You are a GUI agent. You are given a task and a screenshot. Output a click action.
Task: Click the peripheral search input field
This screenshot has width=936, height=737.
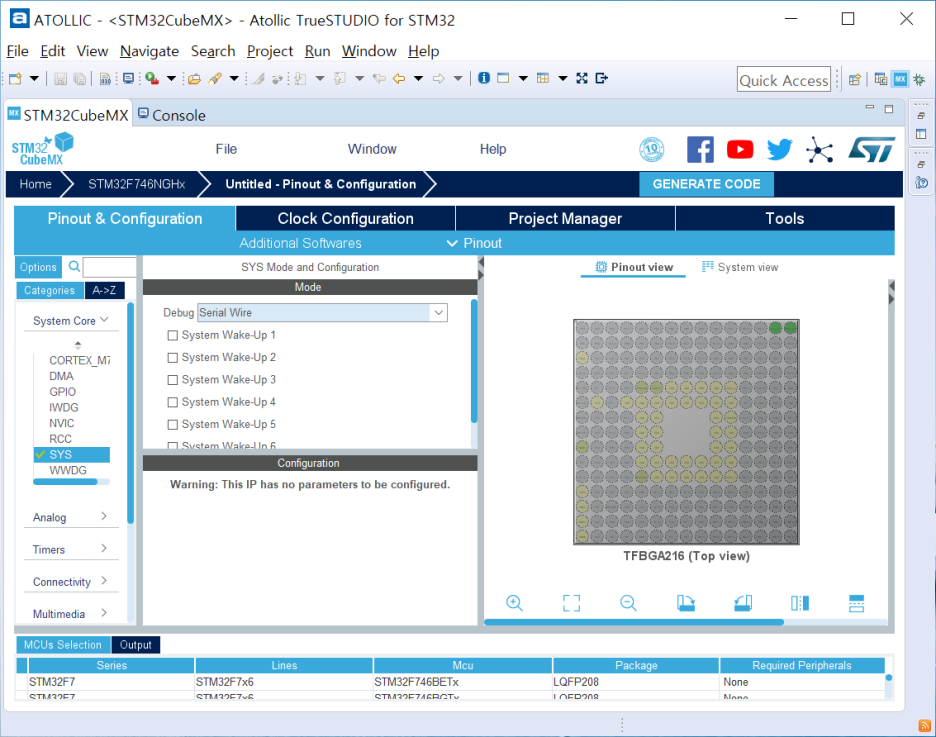109,267
